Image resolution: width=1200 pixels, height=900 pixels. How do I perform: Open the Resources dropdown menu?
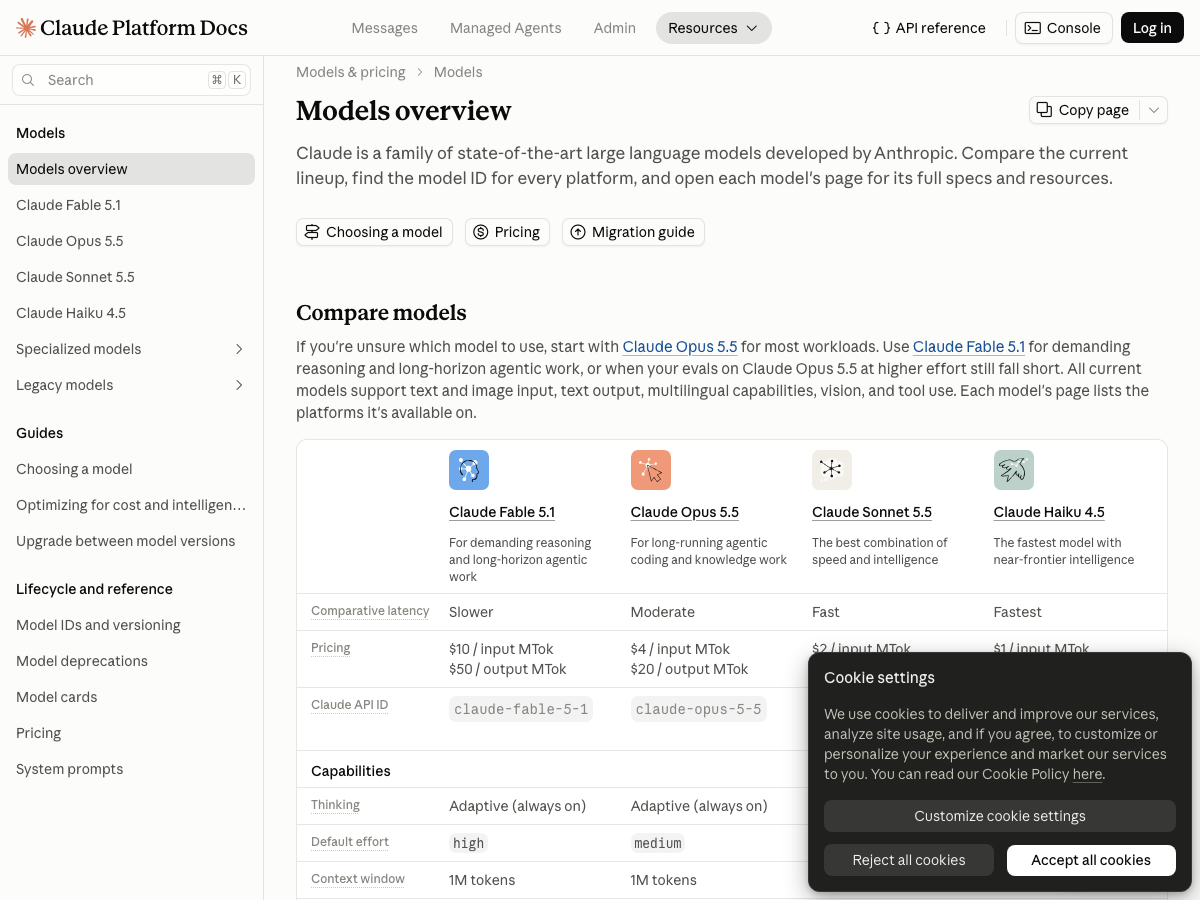[x=714, y=28]
